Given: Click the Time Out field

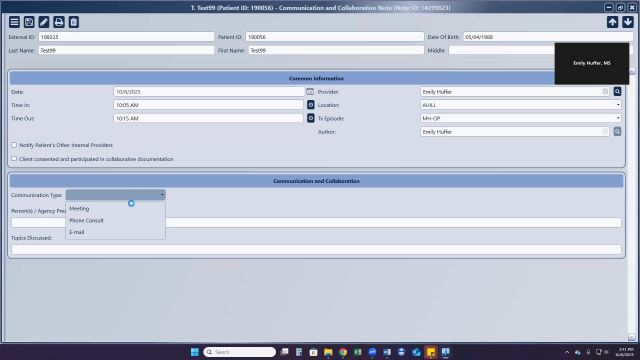Looking at the screenshot, I should click(209, 118).
